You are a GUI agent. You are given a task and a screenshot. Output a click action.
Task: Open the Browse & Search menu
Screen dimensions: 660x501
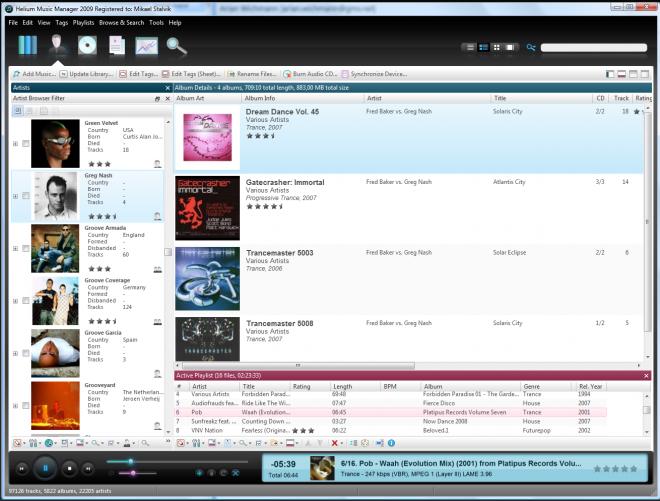point(122,23)
